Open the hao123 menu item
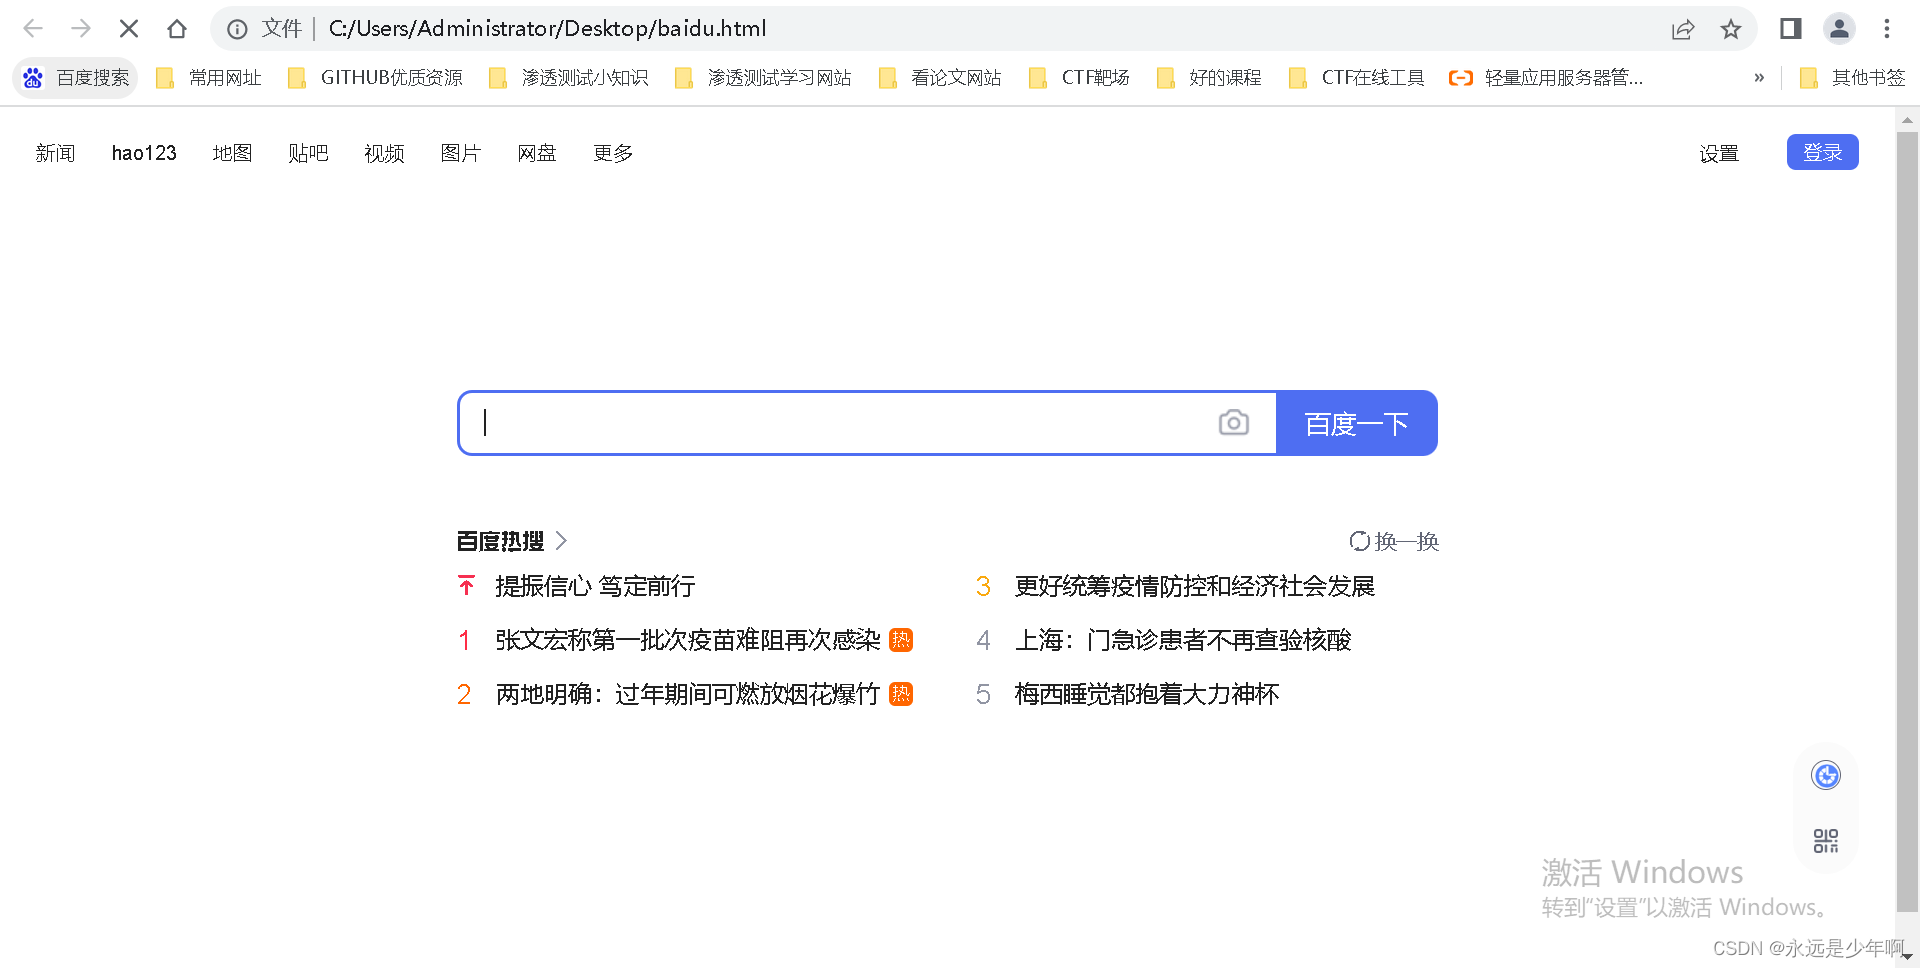 144,153
